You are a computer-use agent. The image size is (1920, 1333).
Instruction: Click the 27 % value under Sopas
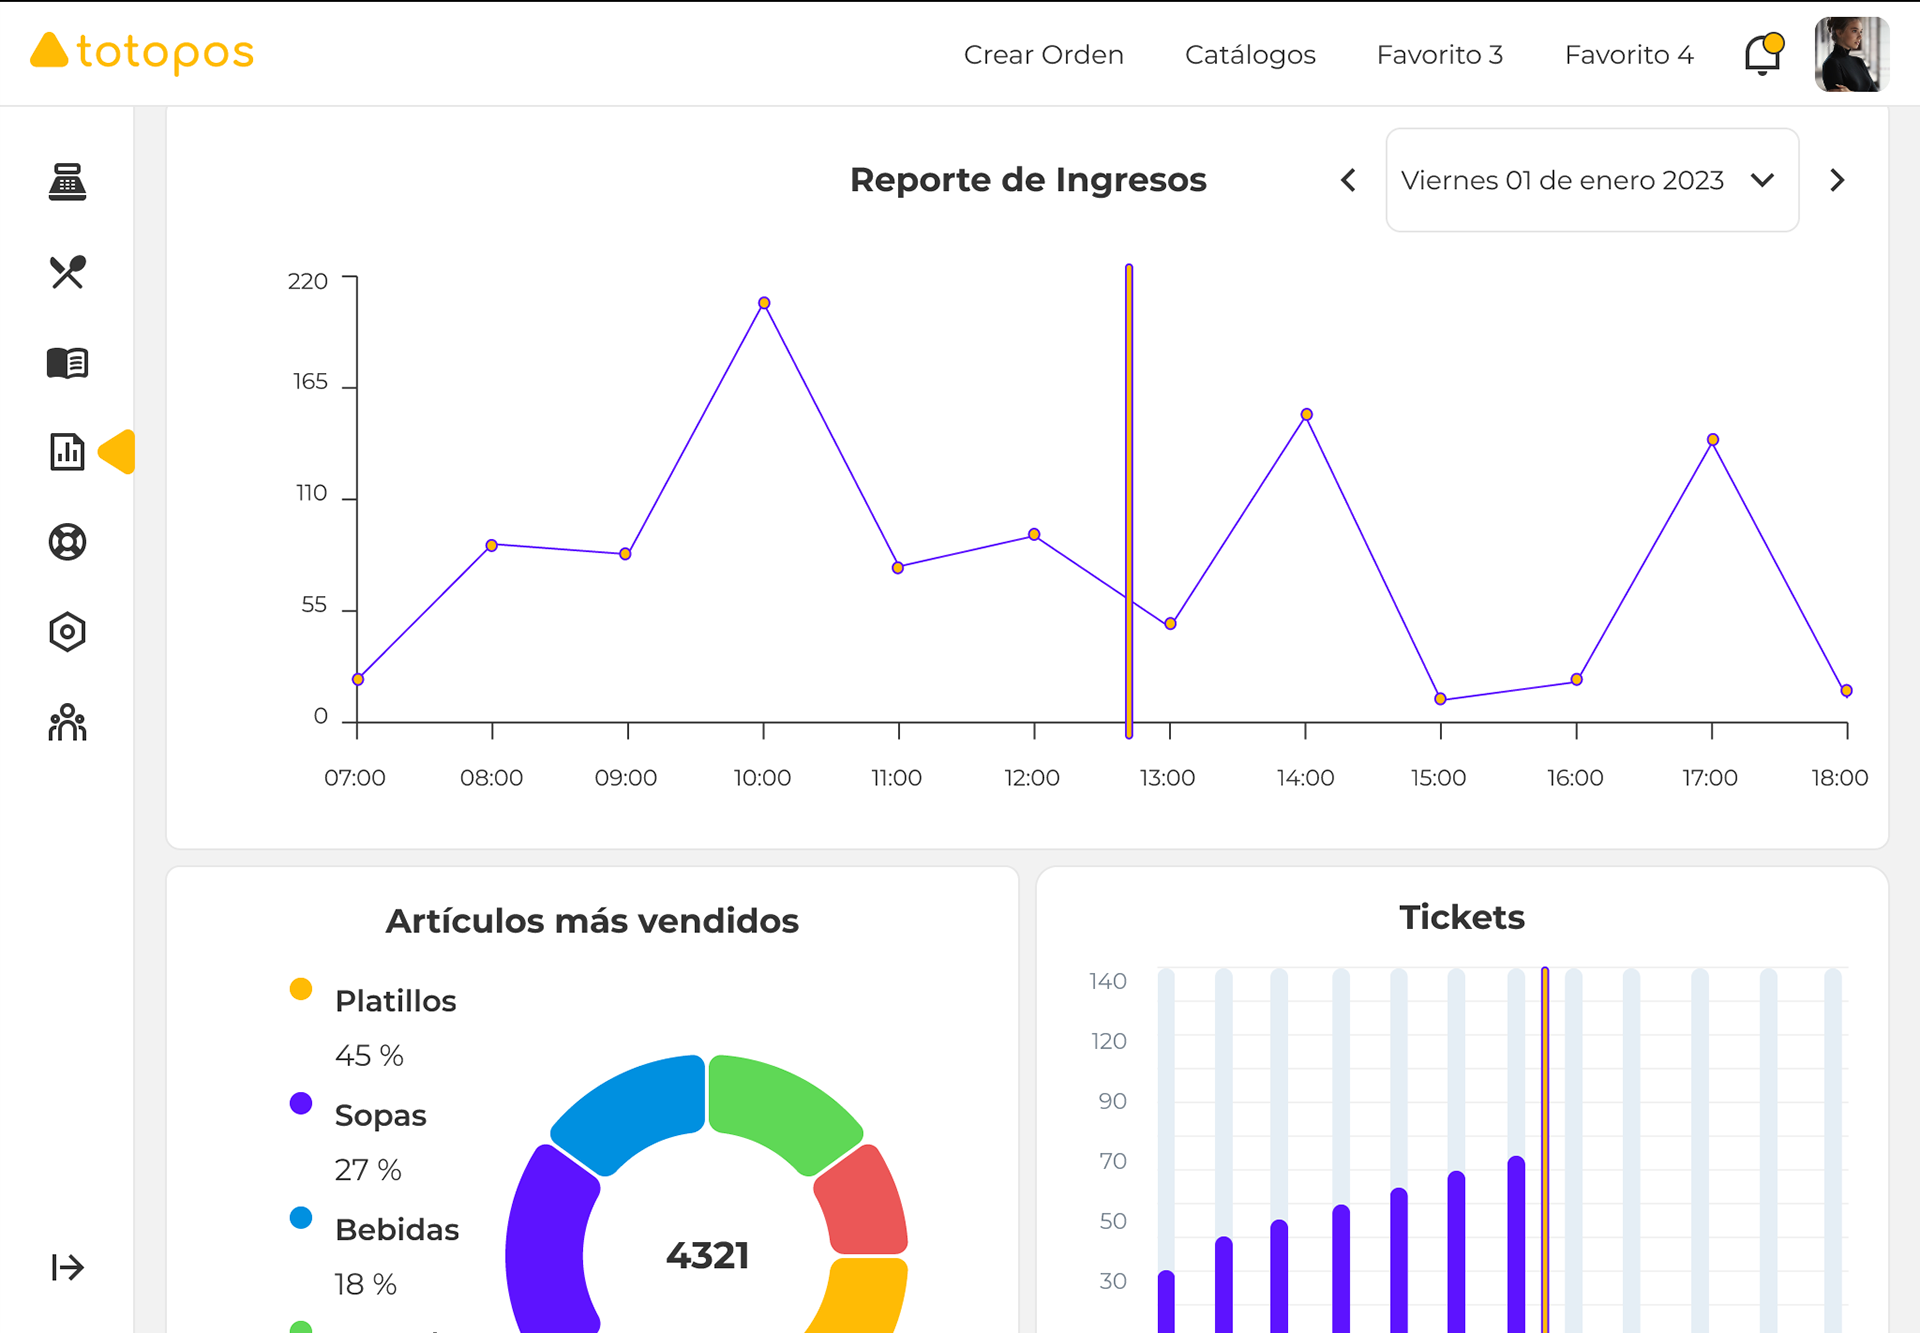click(x=368, y=1169)
